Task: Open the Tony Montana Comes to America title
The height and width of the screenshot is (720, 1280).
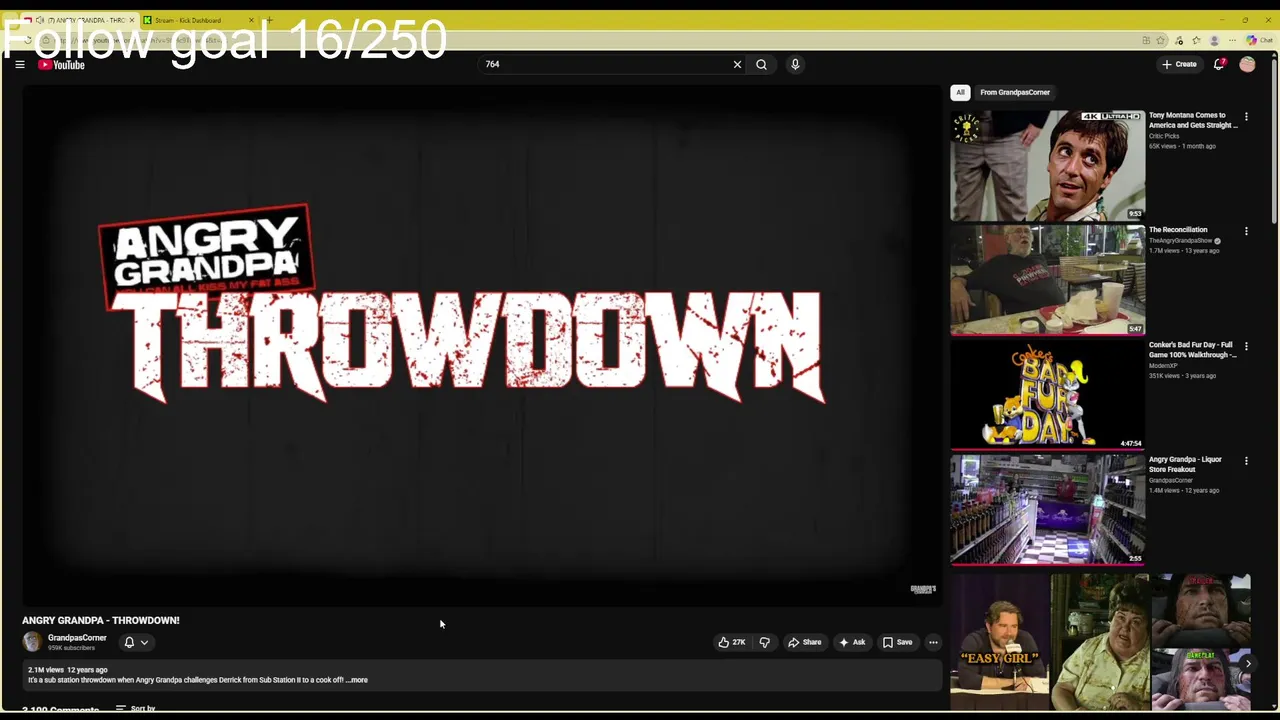Action: [x=1192, y=120]
